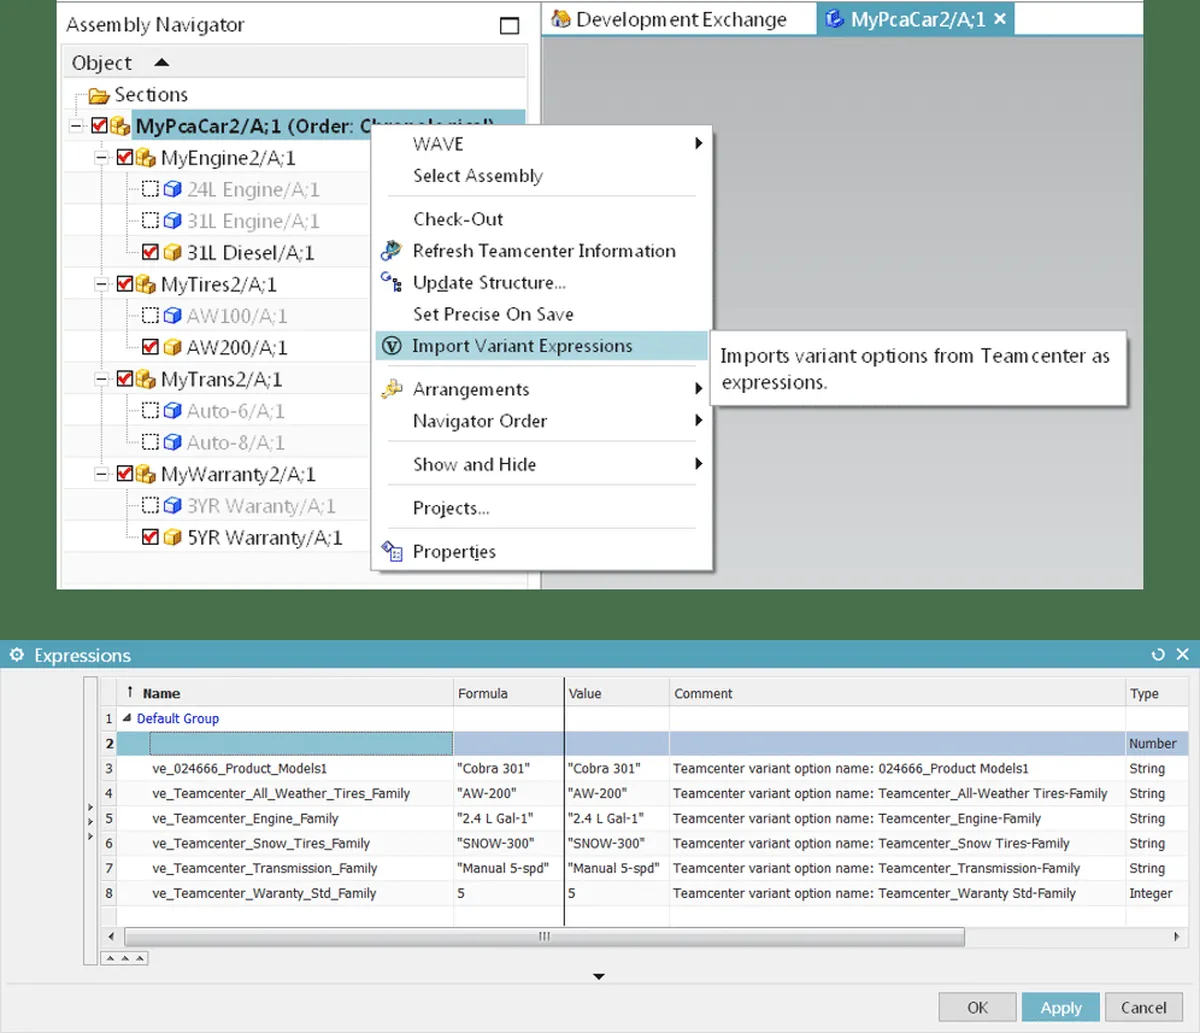The height and width of the screenshot is (1033, 1200).
Task: Click the Cancel button
Action: pyautogui.click(x=1143, y=1007)
